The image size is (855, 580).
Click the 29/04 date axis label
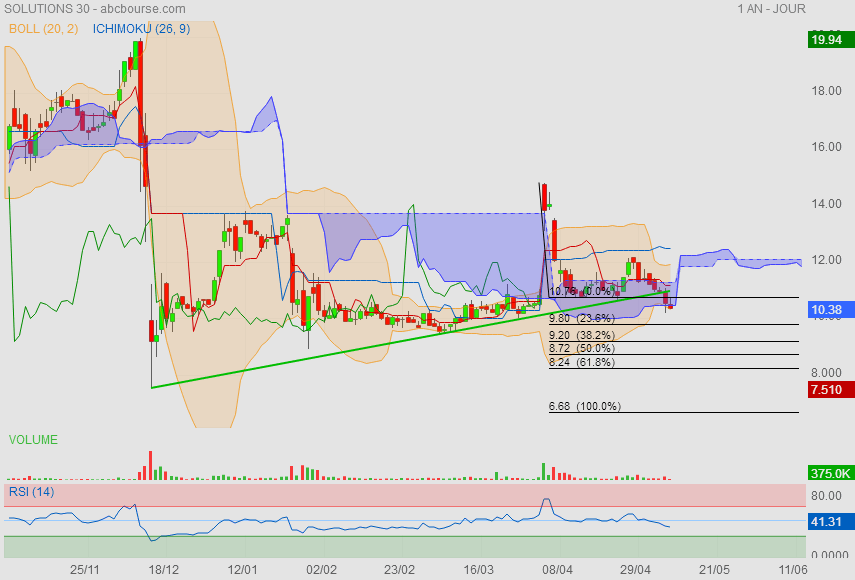(635, 570)
